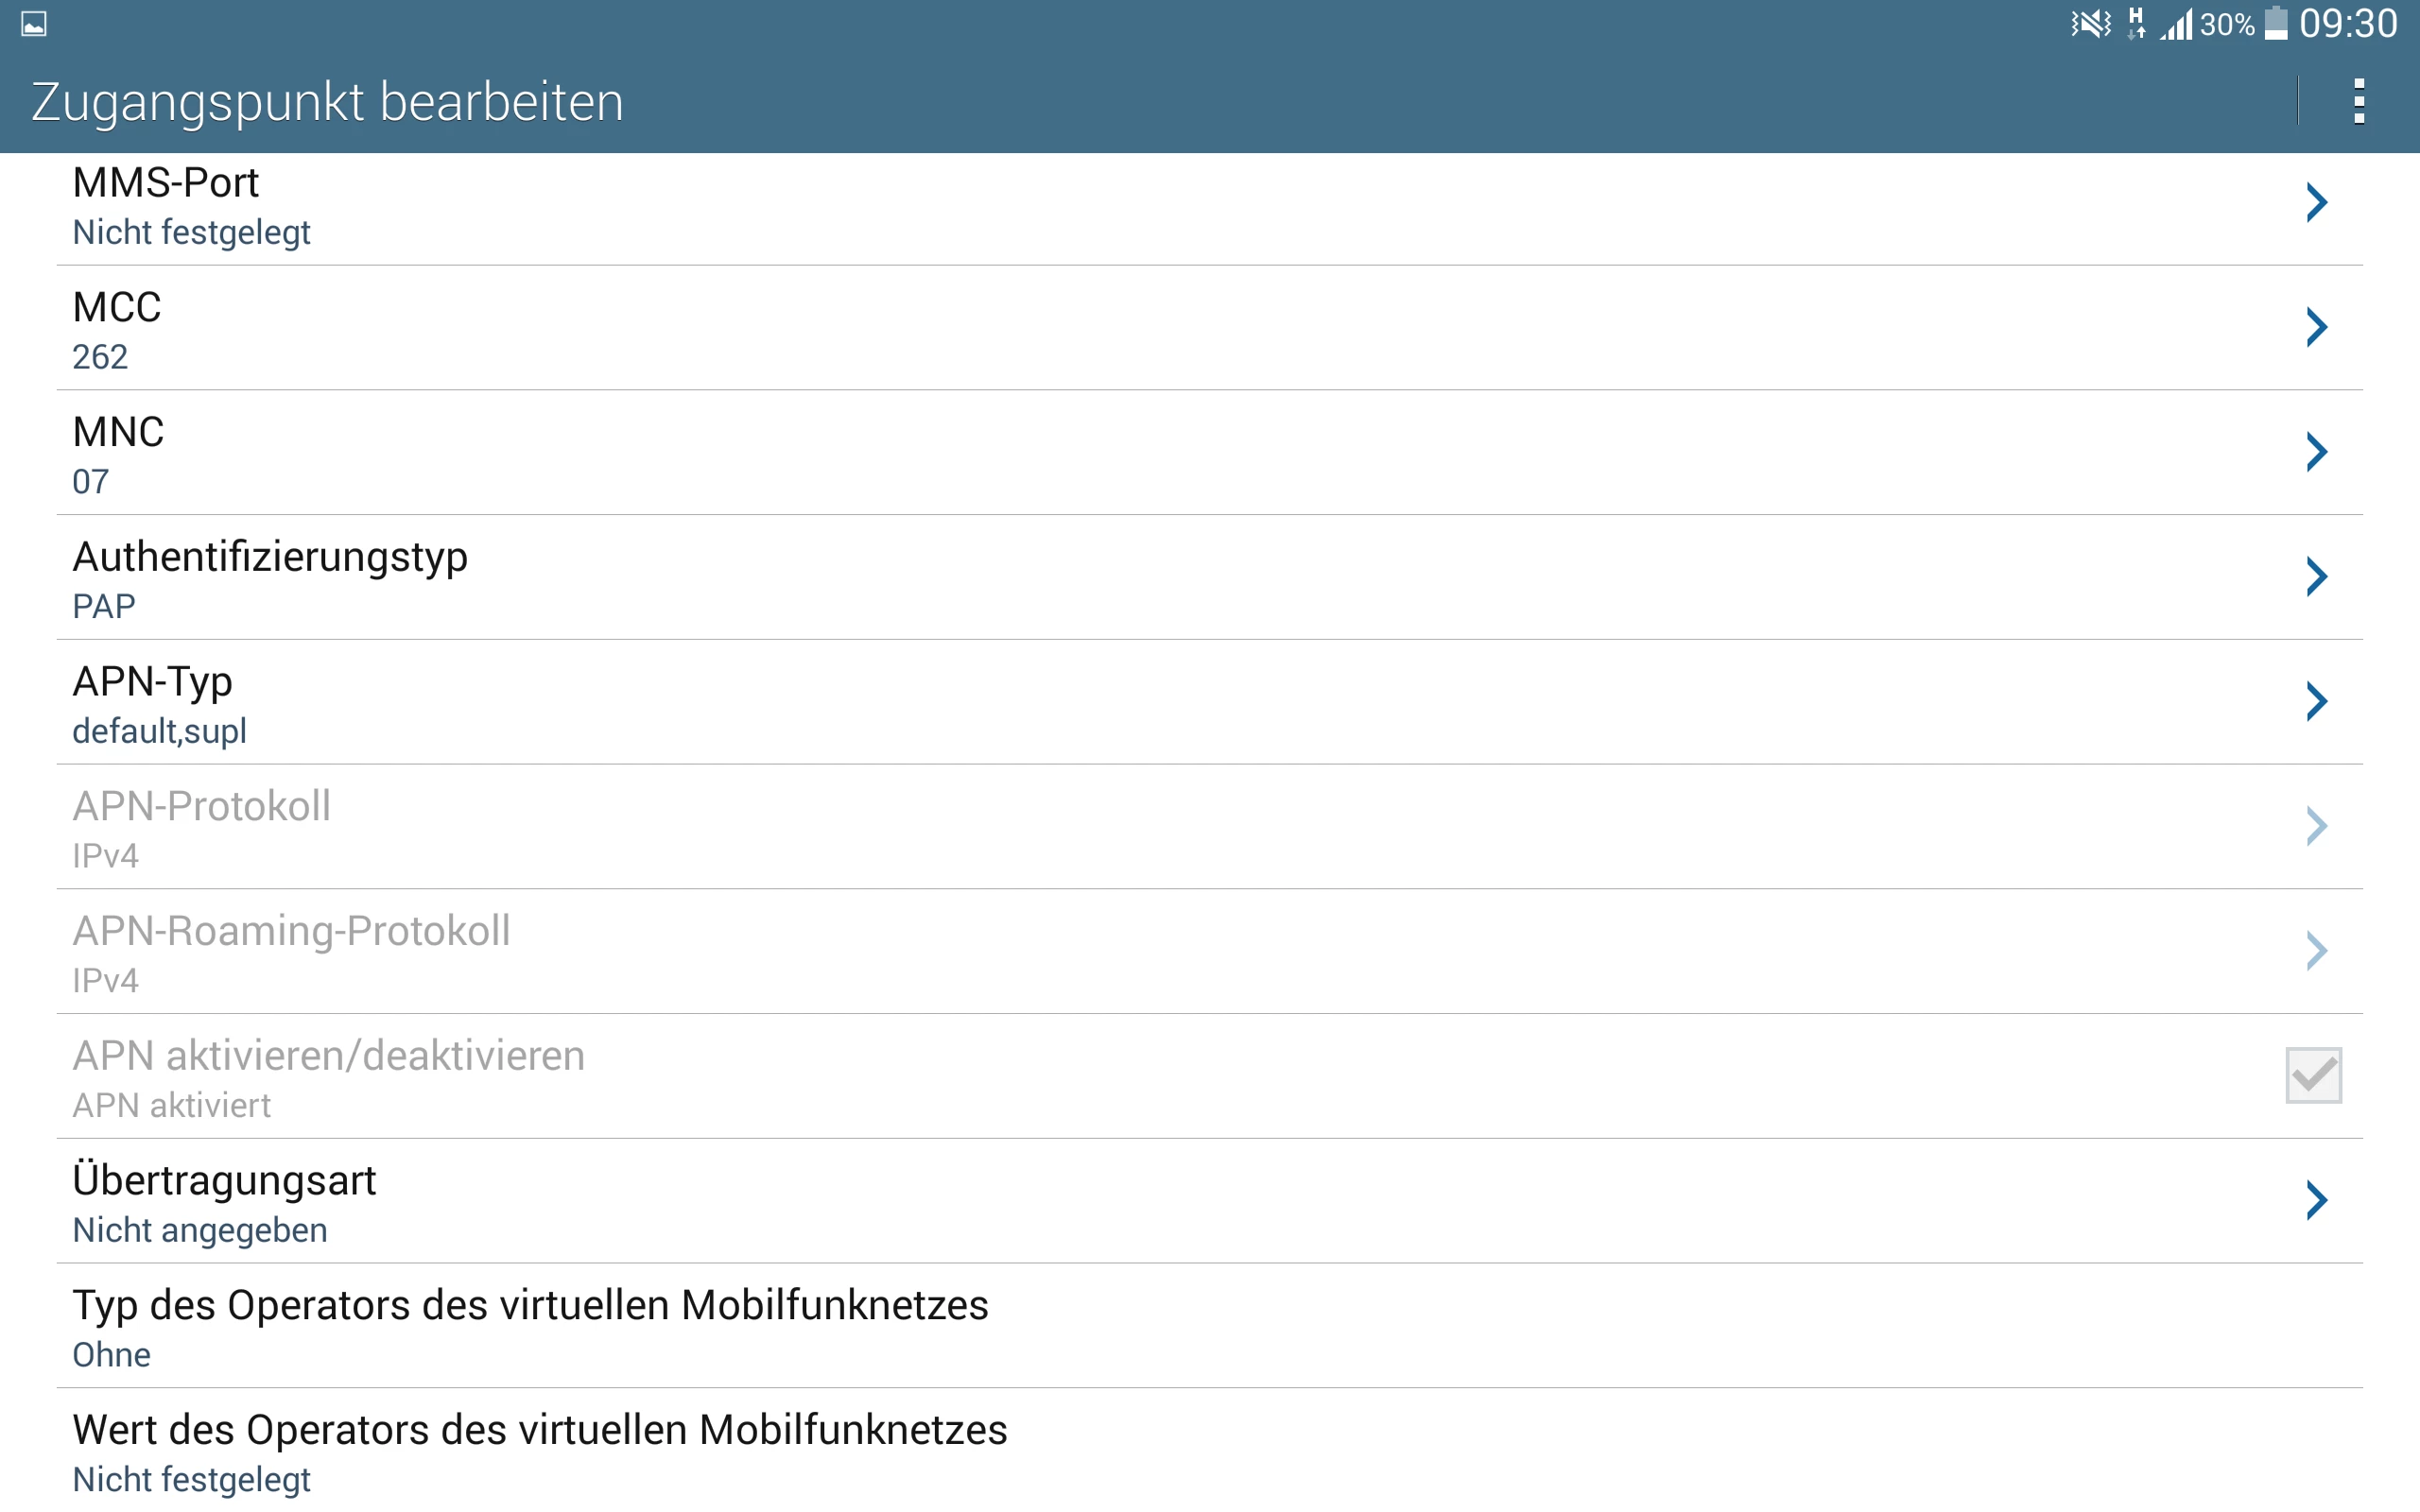The image size is (2420, 1512).
Task: Select the MNC setting entry
Action: 600,453
